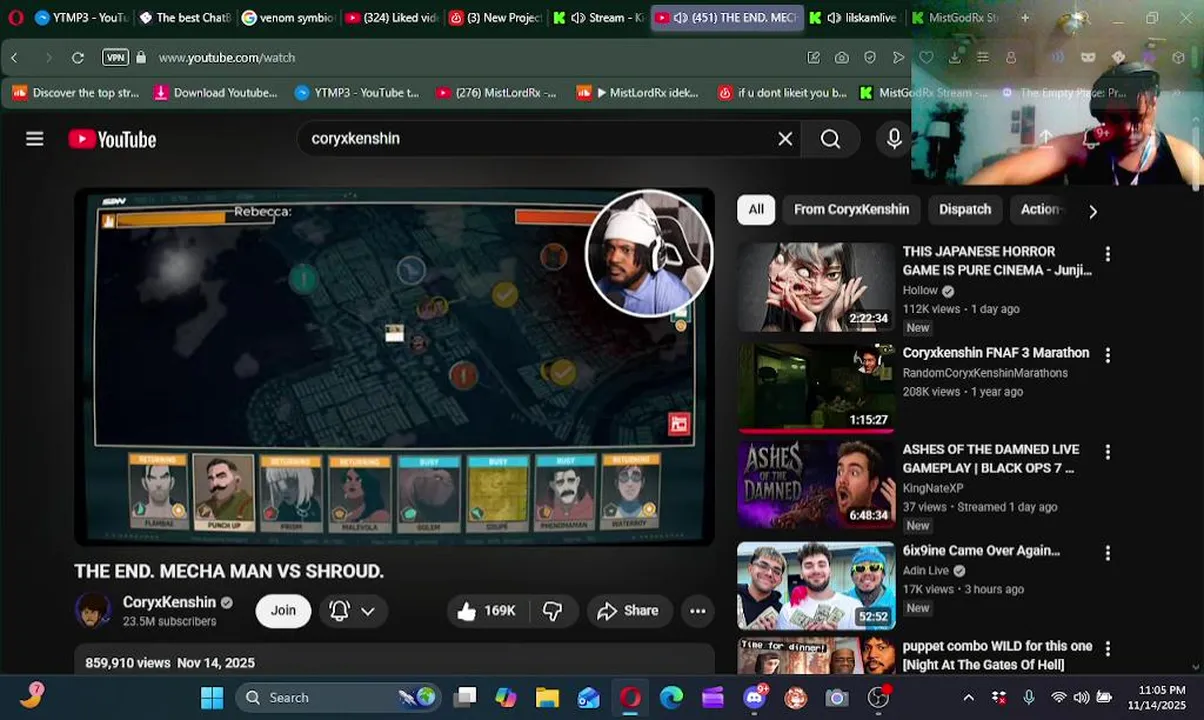Share the MECHA MAN VS SHROUD video
1204x720 pixels.
(x=628, y=610)
